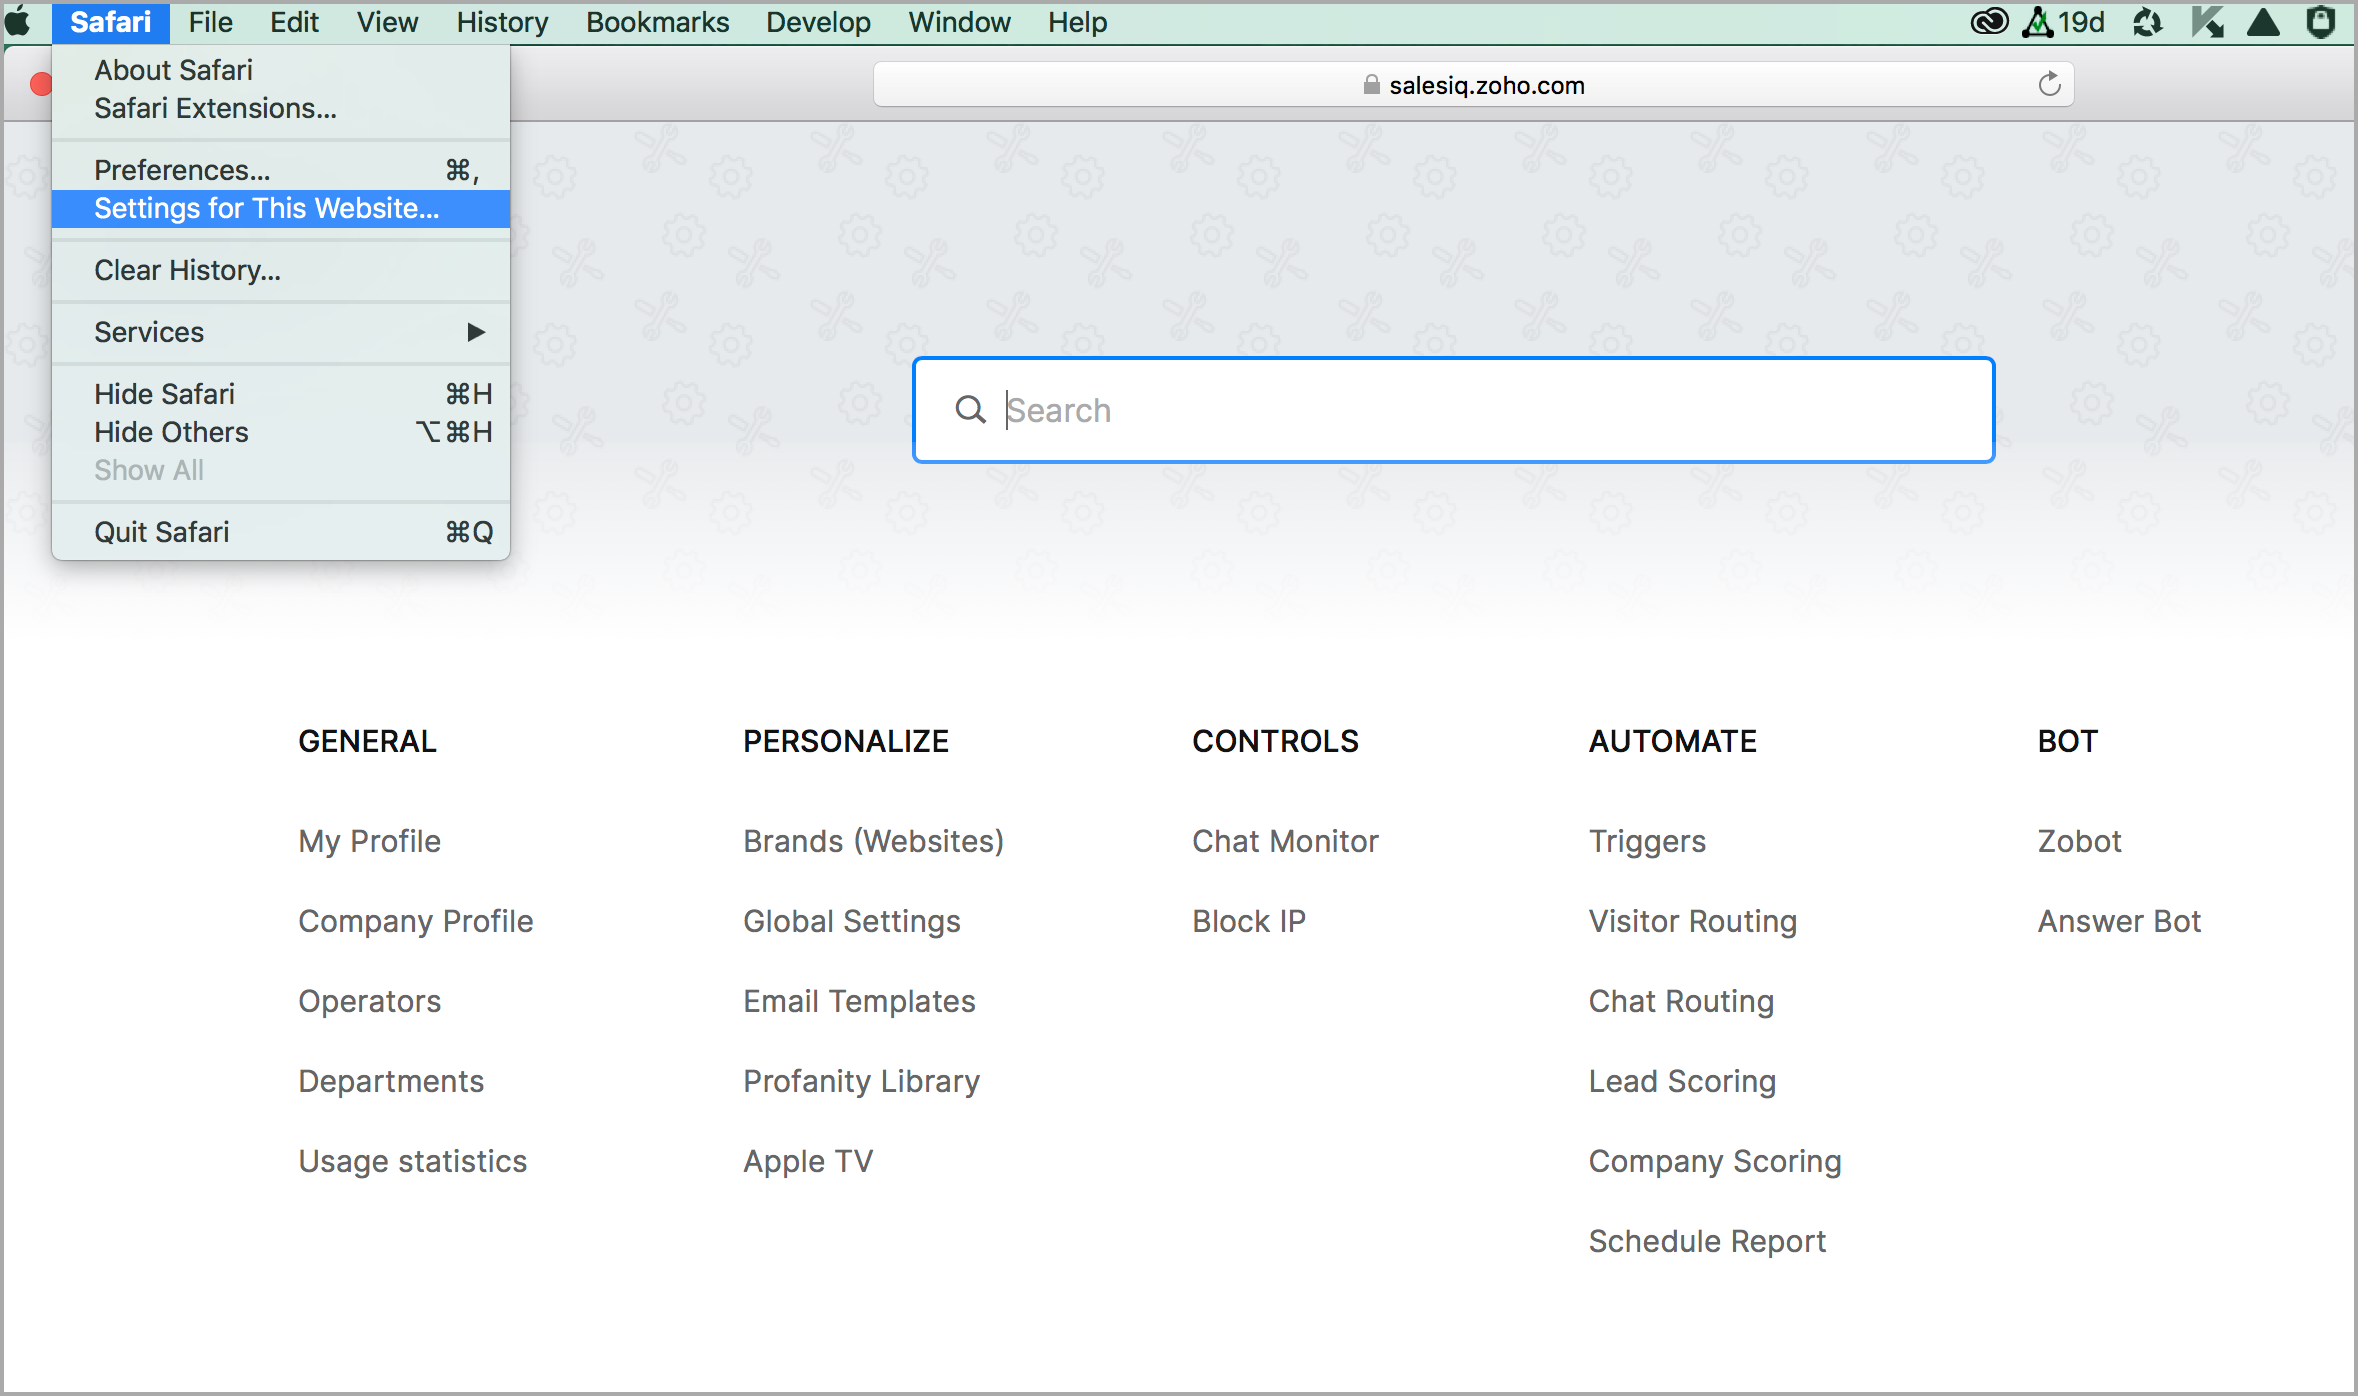Click the circular sync arrows menu bar icon

[x=2147, y=22]
